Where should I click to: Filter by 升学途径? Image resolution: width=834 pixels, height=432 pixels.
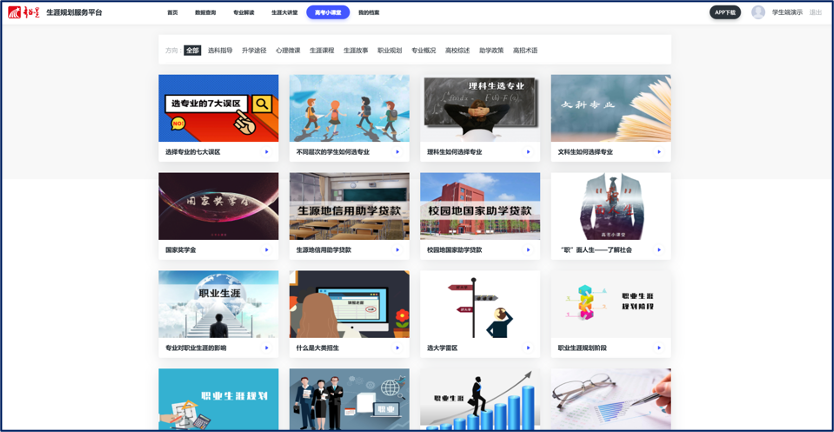pos(254,51)
